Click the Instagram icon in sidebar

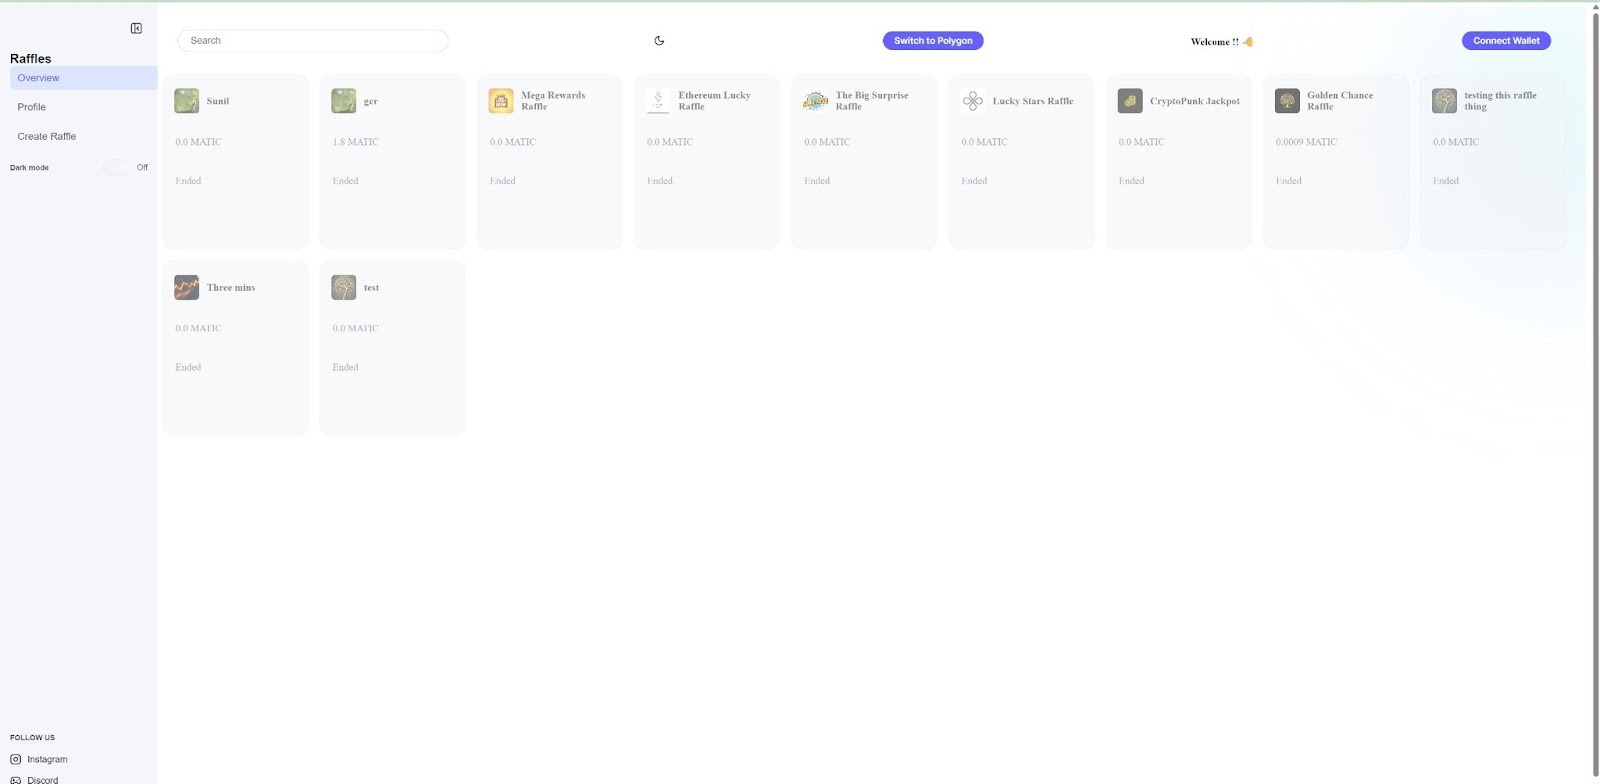(x=15, y=759)
